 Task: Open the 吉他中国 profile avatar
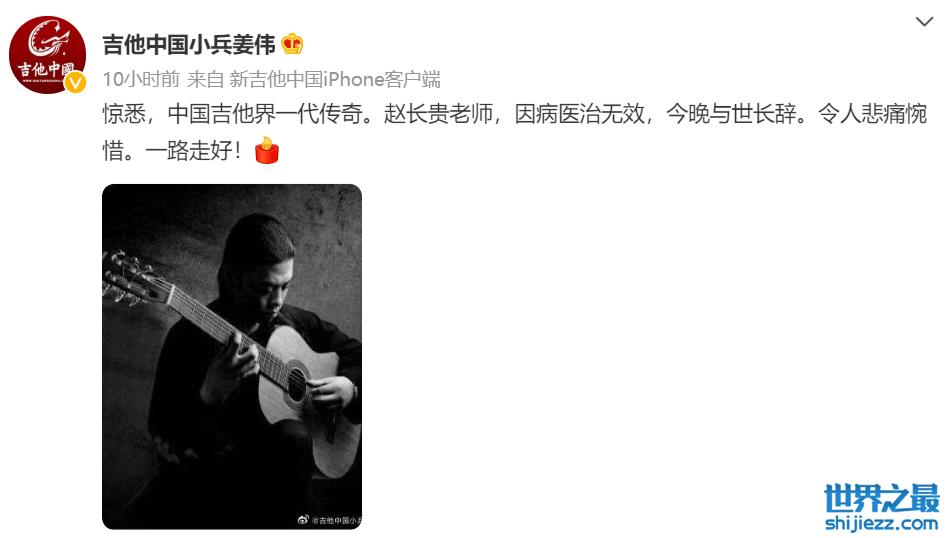[x=47, y=55]
